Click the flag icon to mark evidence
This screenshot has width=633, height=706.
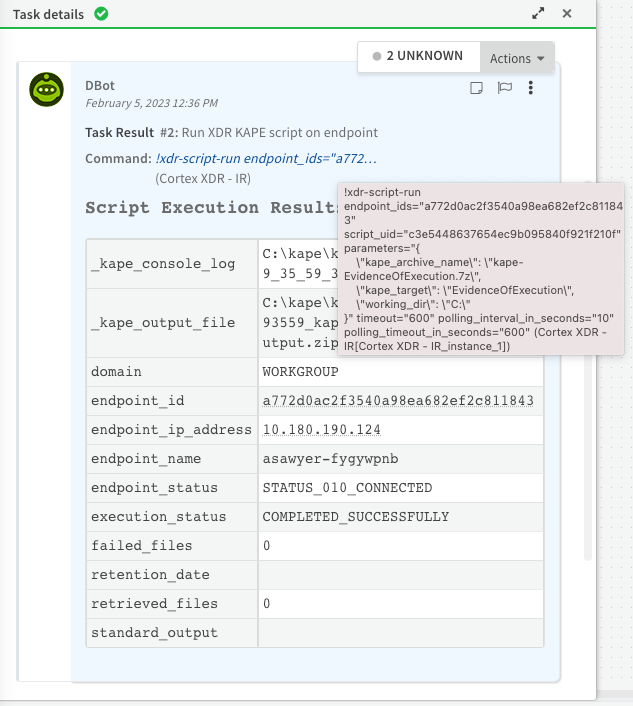pyautogui.click(x=505, y=87)
